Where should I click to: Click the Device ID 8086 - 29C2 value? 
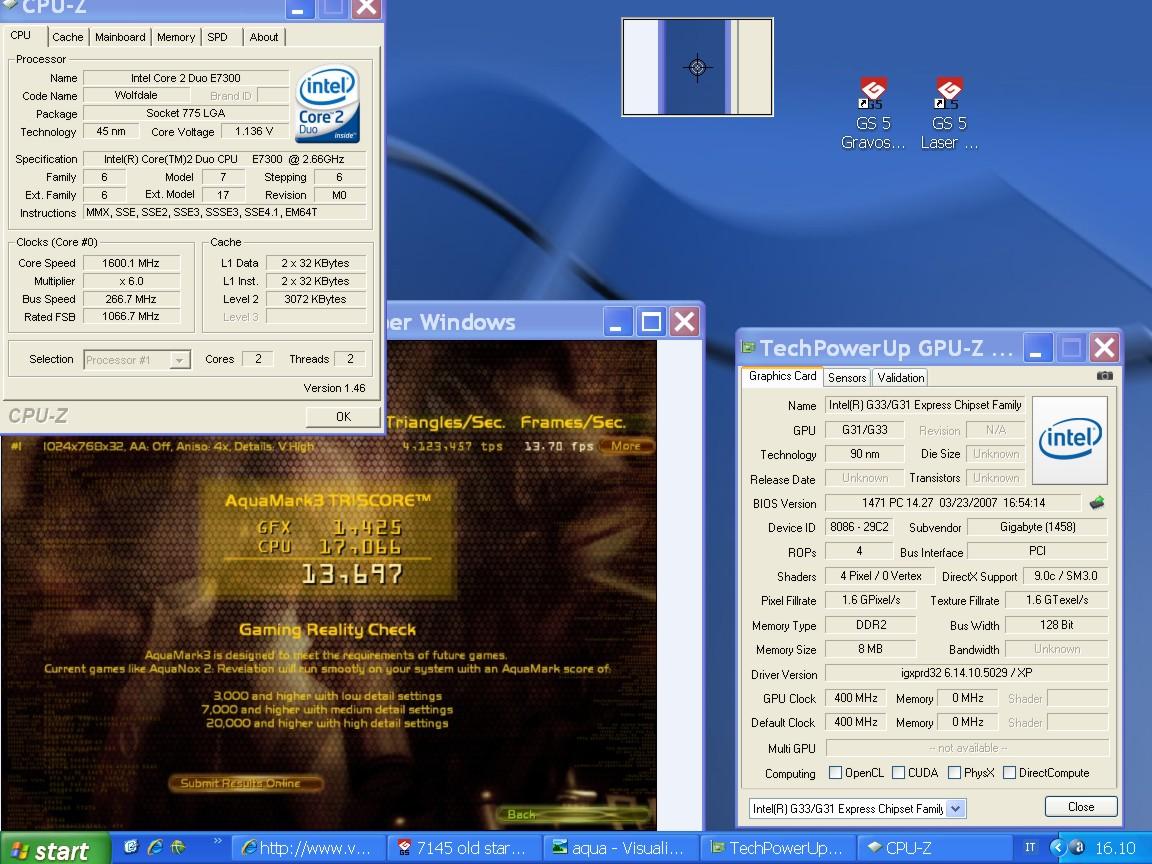click(x=858, y=528)
